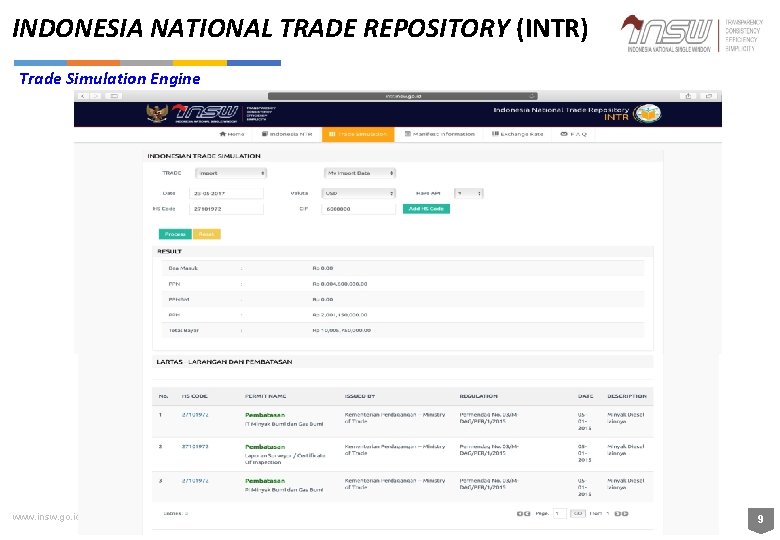Open the Exchange Rate menu item

[x=518, y=134]
